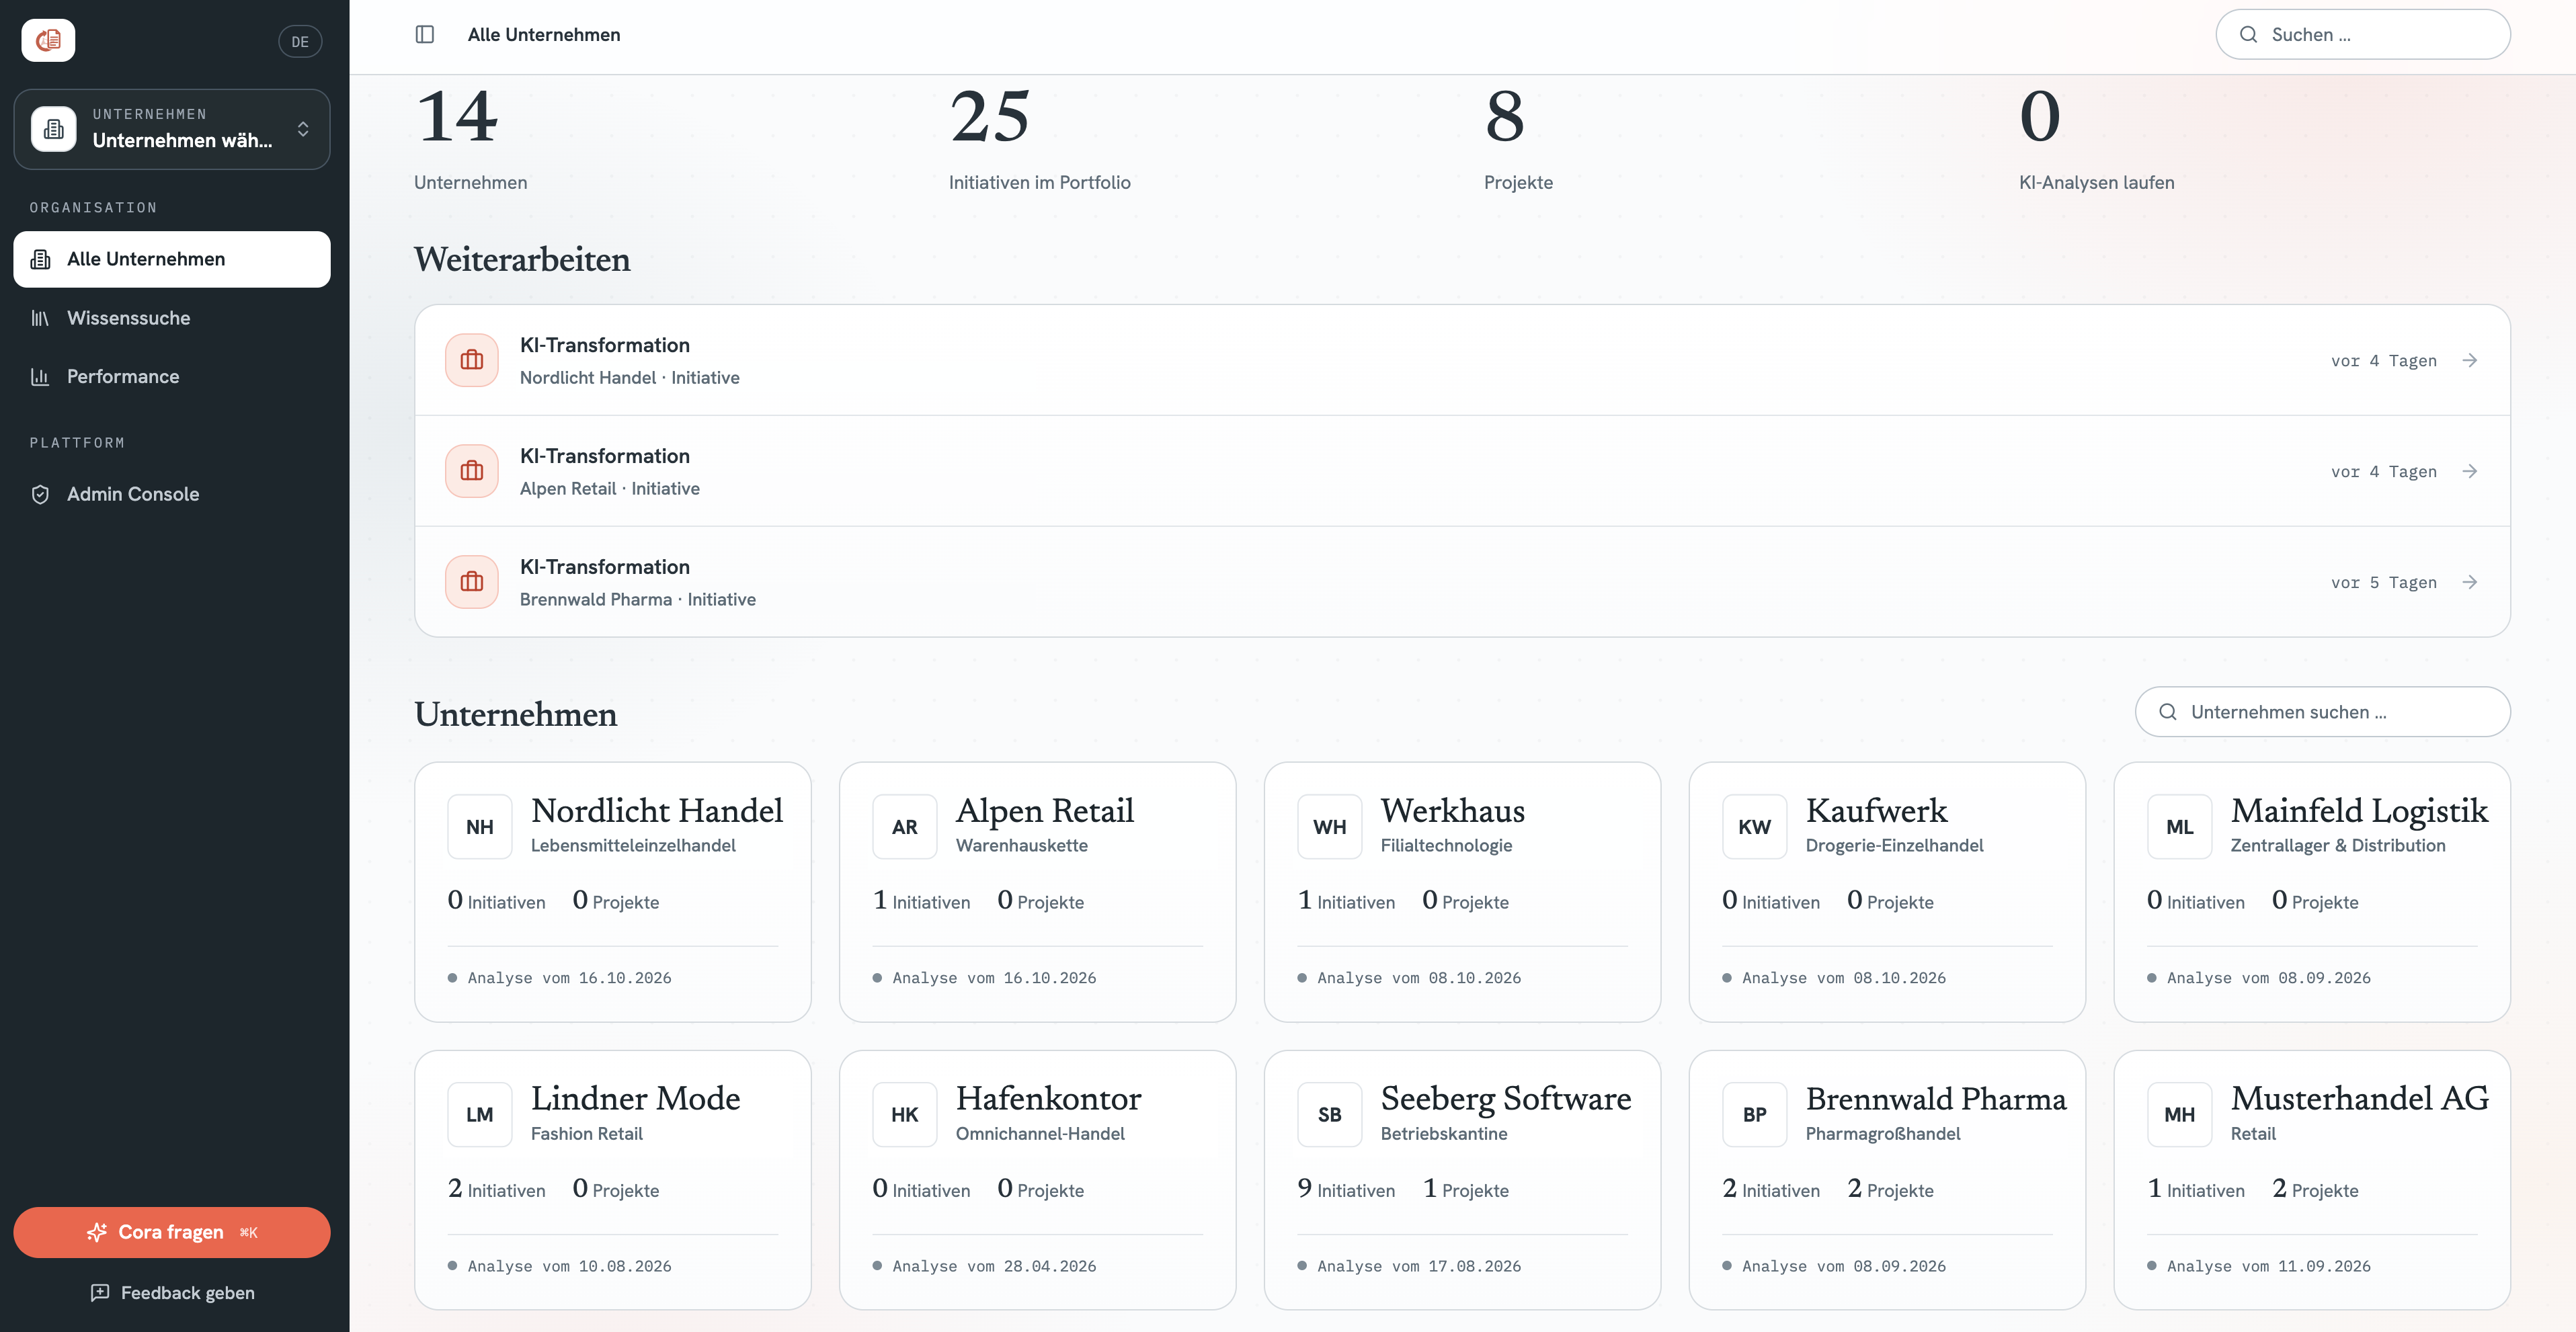2576x1332 pixels.
Task: Click the AR avatar on Alpen Retail card
Action: pyautogui.click(x=905, y=827)
